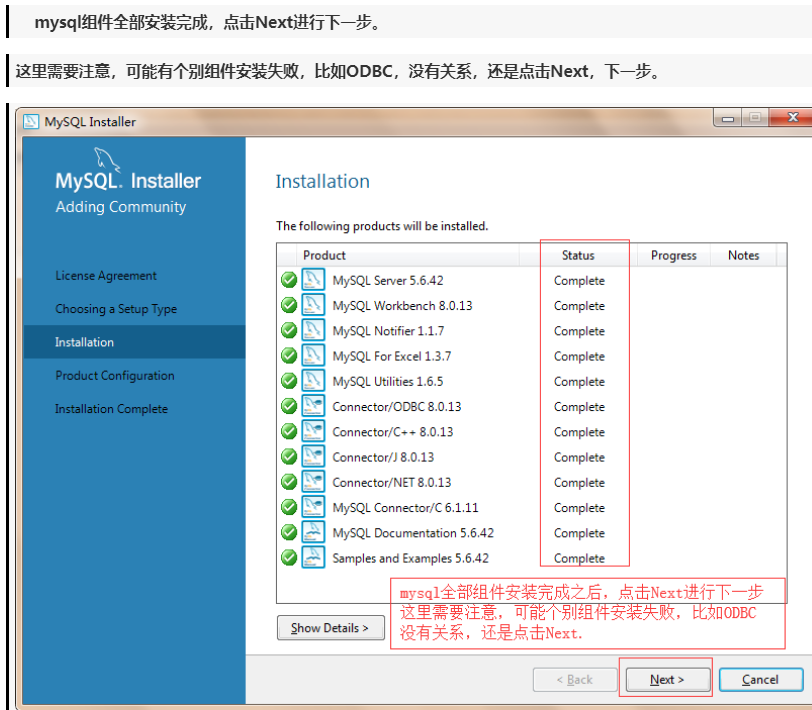This screenshot has height=710, width=812.
Task: Select the MySQL Server 5.6.42 row text
Action: [388, 281]
